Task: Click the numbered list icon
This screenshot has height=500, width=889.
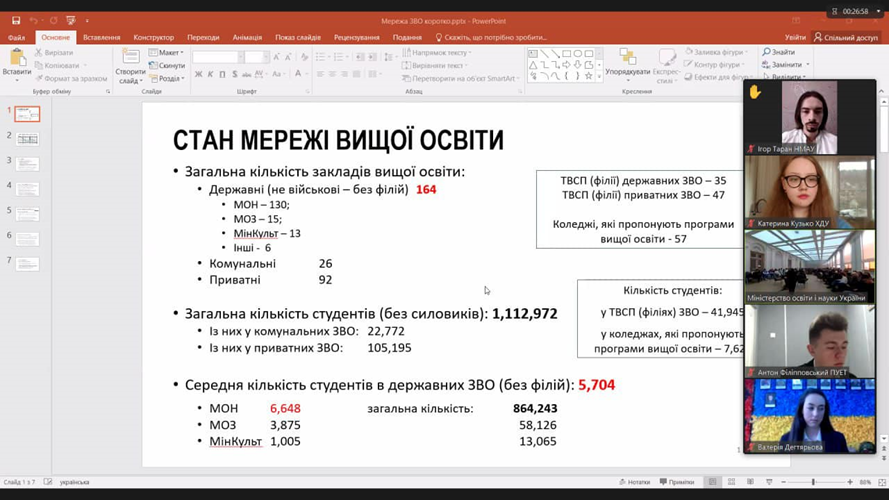Action: tap(340, 57)
